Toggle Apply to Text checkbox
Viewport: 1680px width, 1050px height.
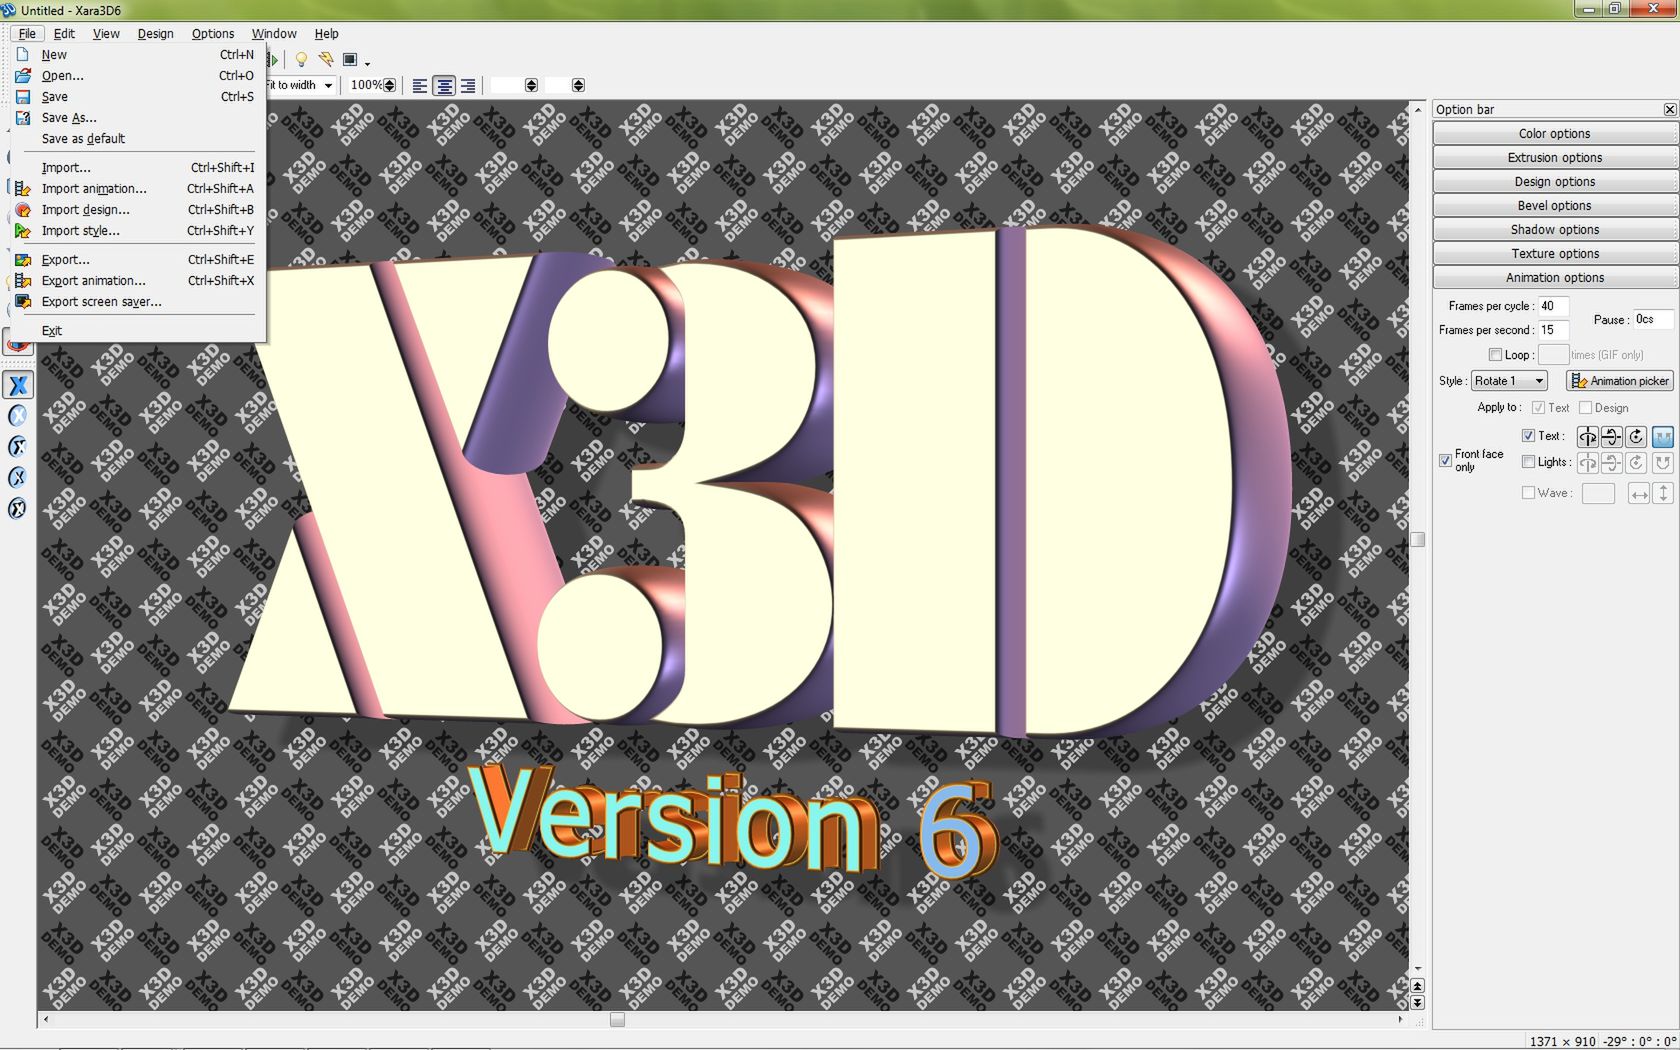(1538, 407)
